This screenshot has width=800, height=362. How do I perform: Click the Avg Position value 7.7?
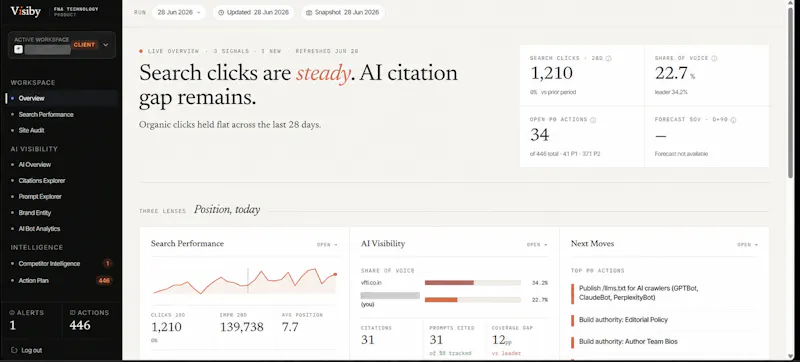pyautogui.click(x=290, y=327)
